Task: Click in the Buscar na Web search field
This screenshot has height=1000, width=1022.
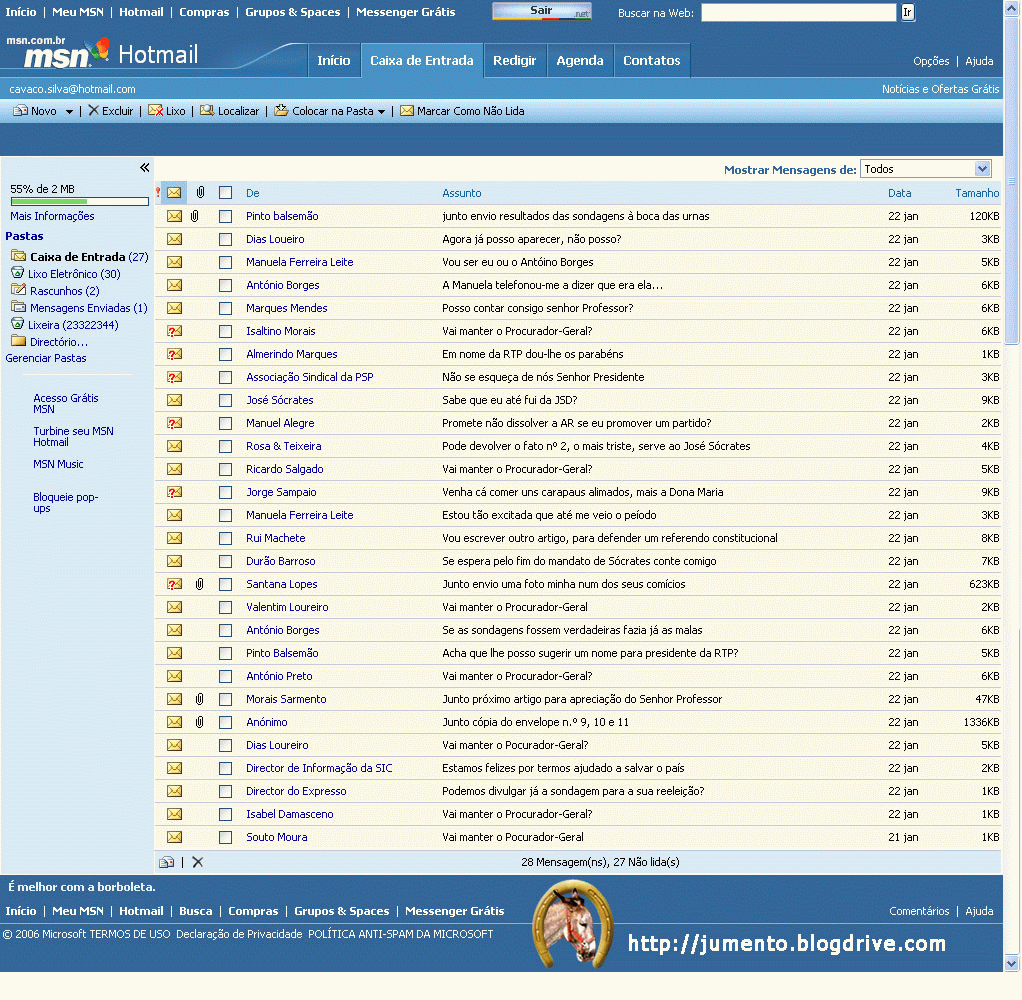Action: [798, 12]
